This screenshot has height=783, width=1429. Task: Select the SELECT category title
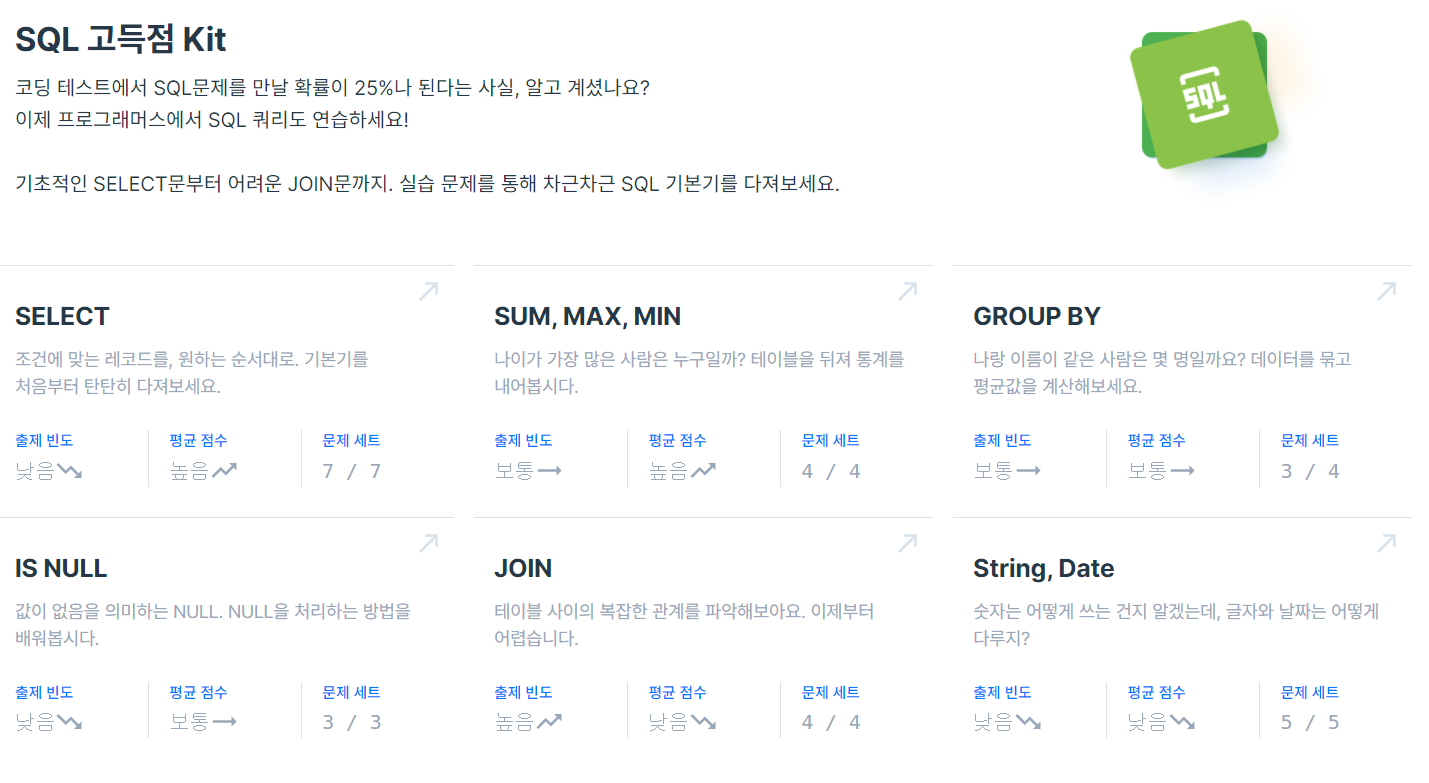tap(62, 316)
